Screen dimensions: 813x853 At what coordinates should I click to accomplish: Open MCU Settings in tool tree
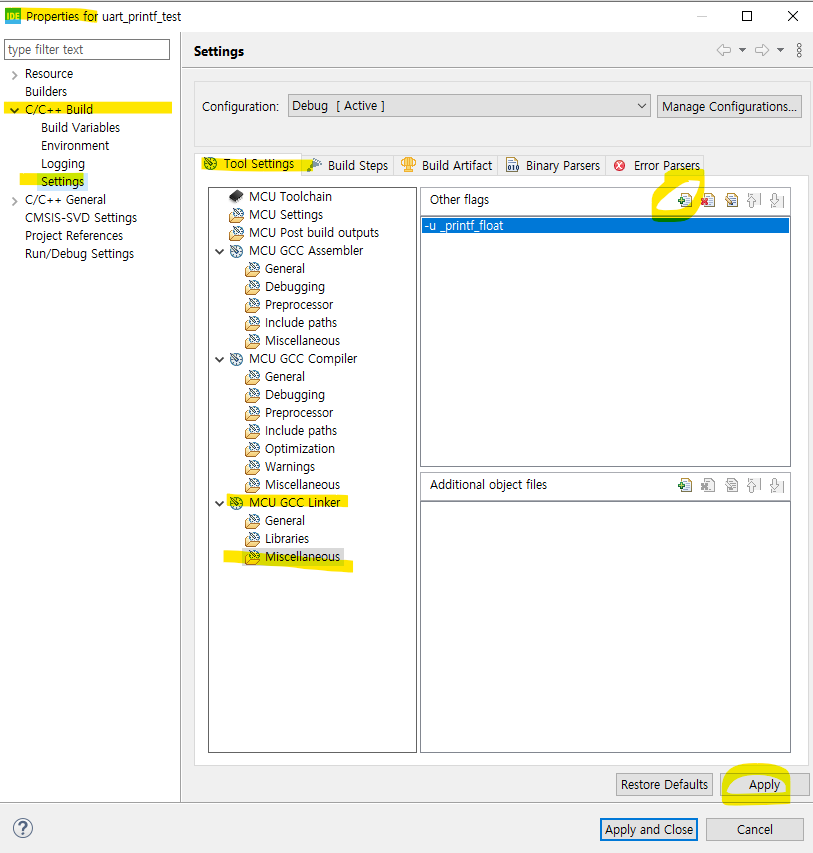[276, 214]
